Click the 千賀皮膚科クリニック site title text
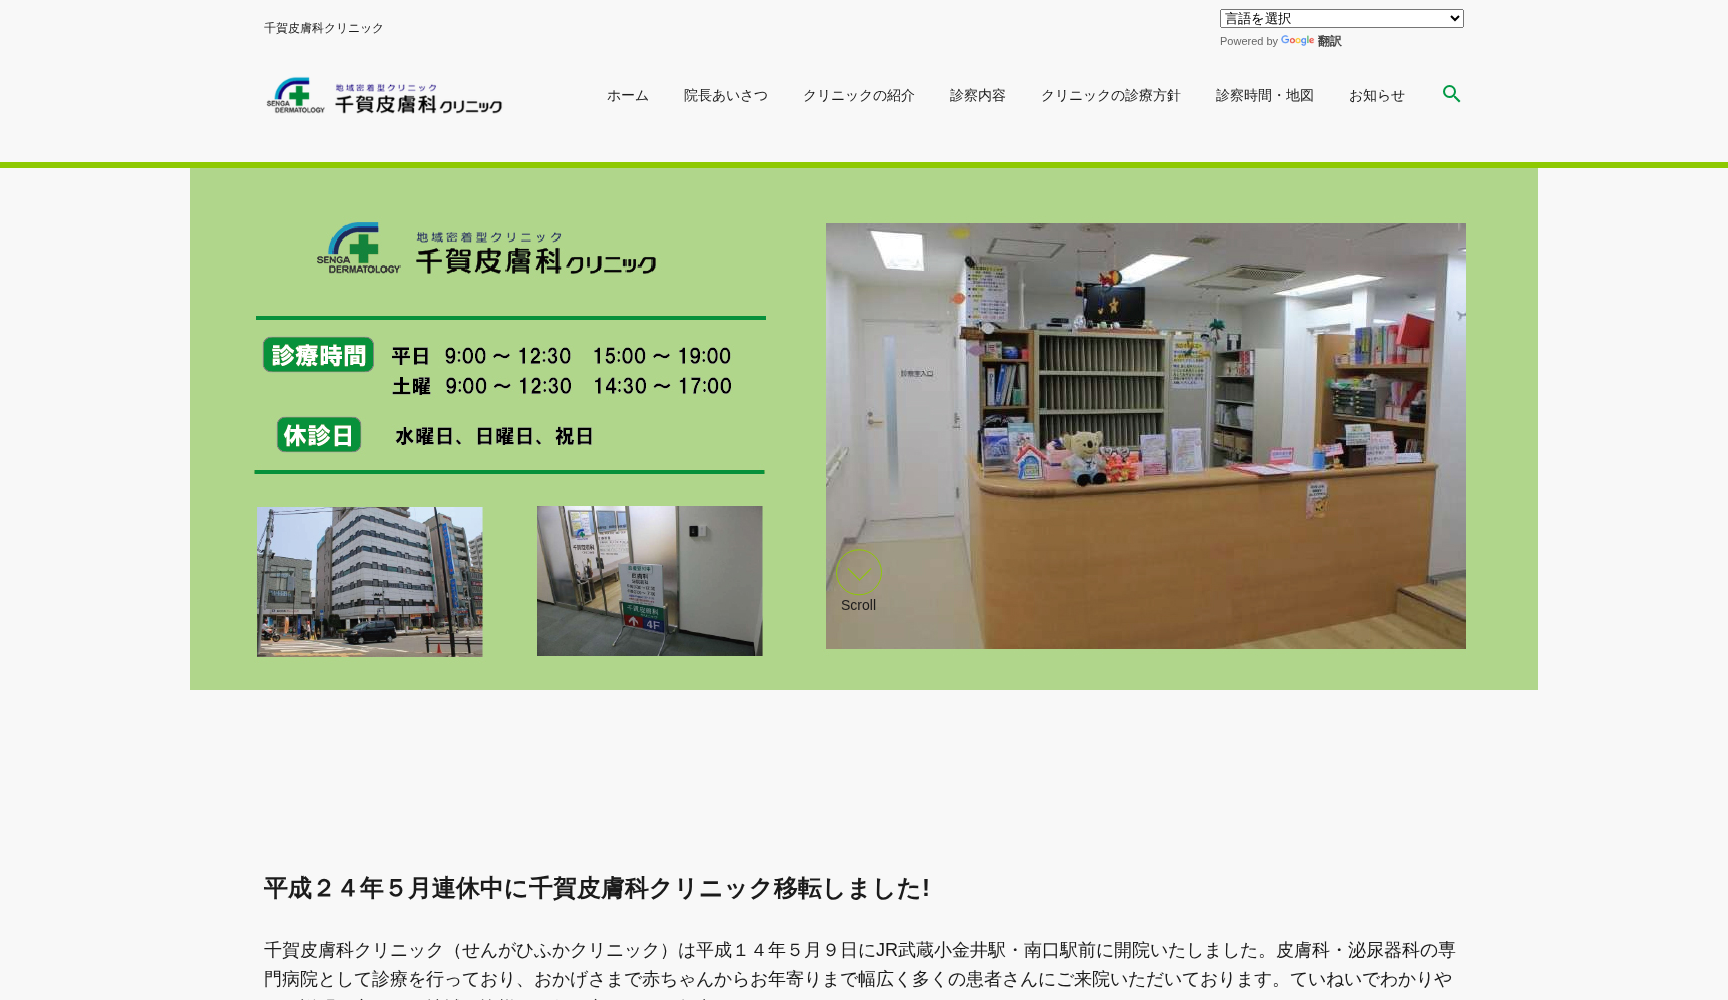Viewport: 1728px width, 1000px height. [323, 28]
